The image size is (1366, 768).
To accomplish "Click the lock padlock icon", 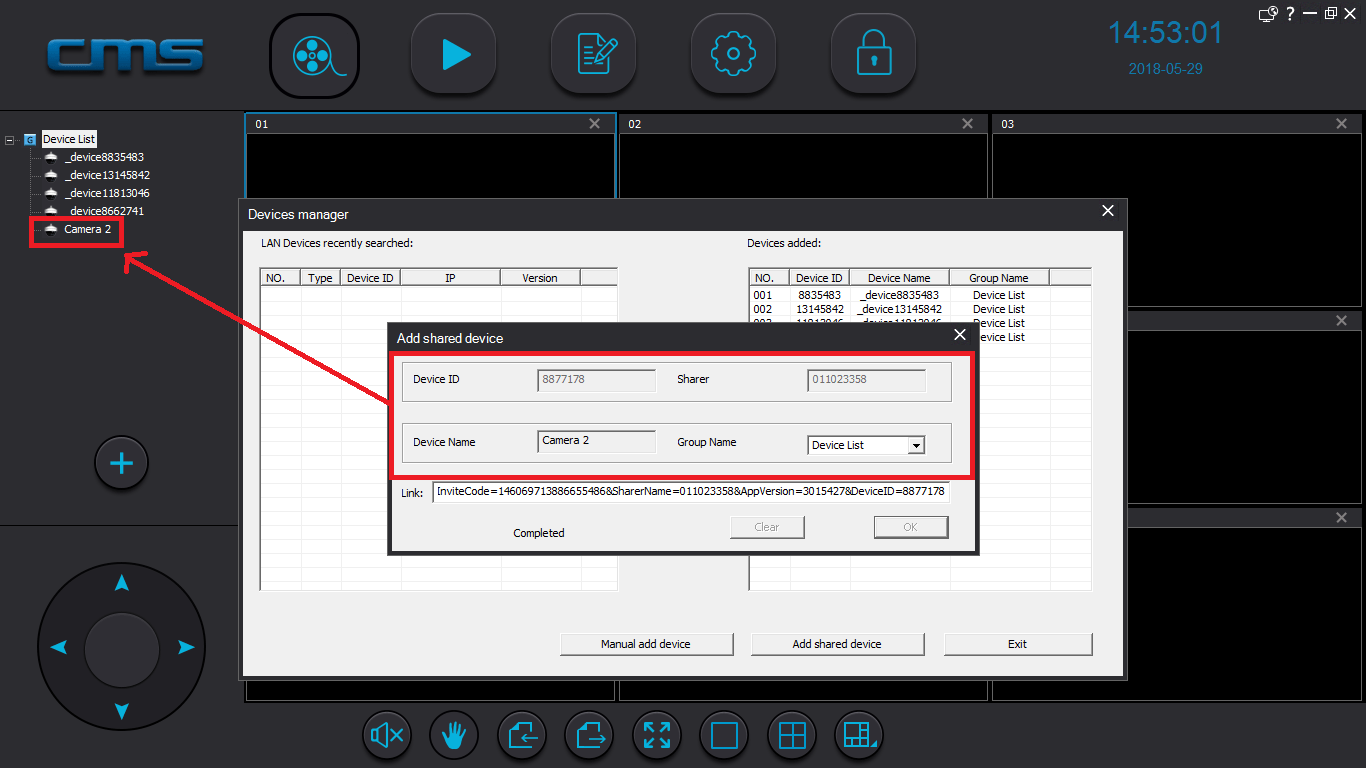I will 874,55.
